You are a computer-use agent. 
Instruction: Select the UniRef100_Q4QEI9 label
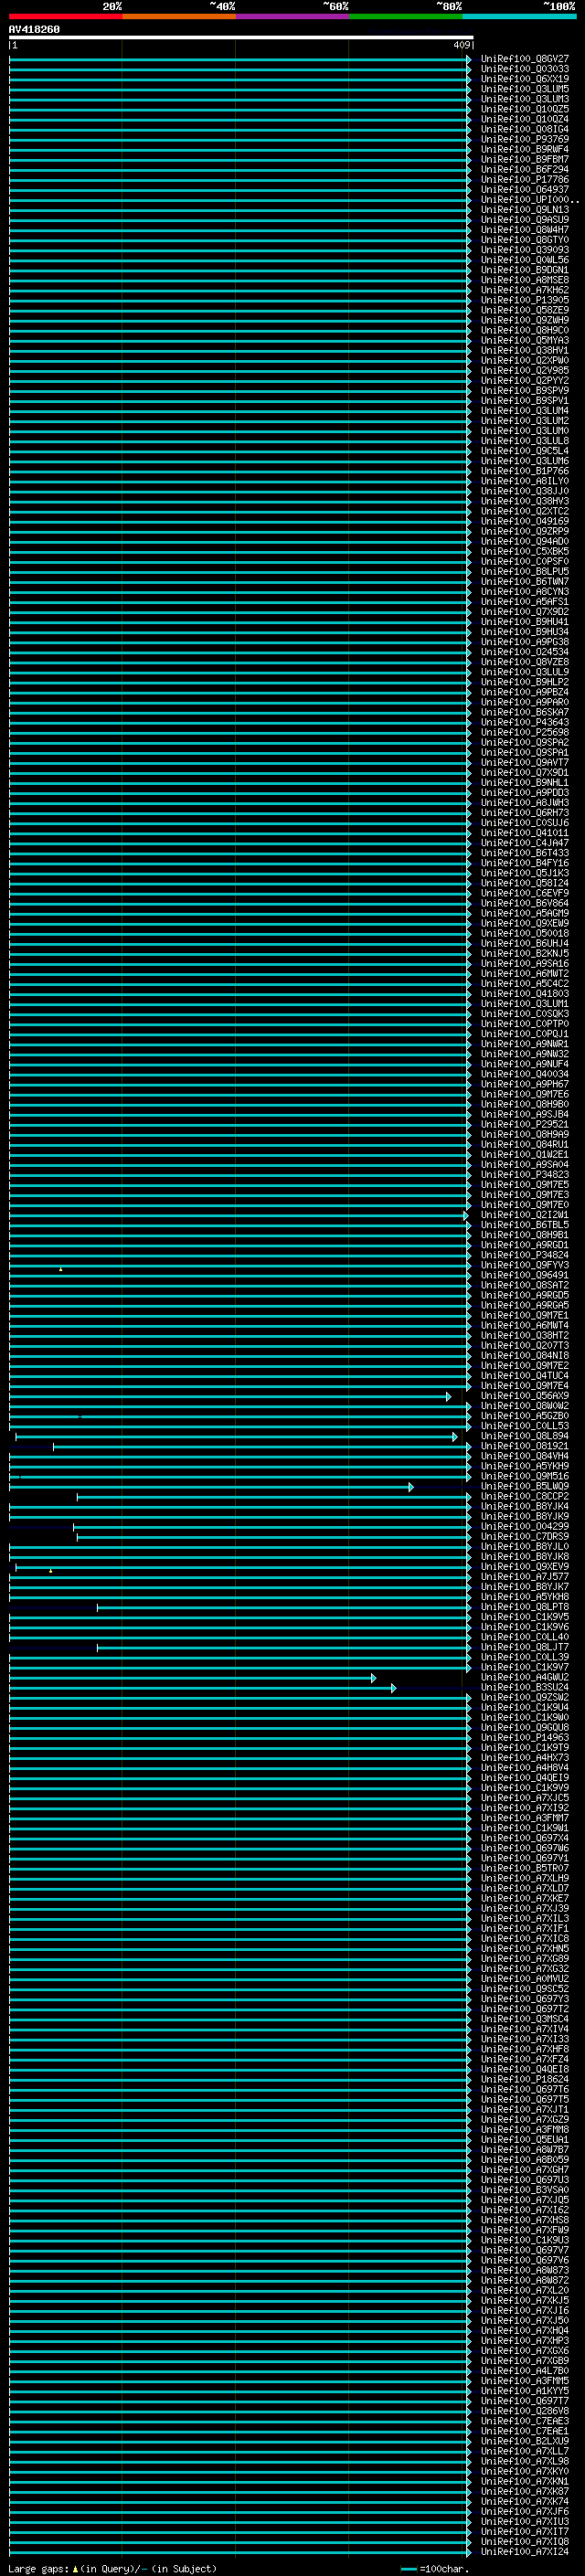(525, 1778)
